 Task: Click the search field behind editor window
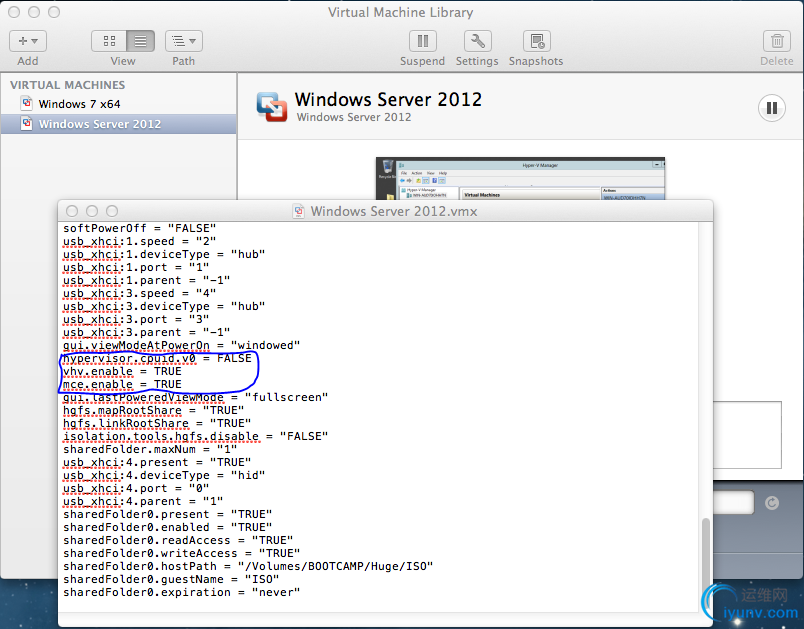coord(733,502)
